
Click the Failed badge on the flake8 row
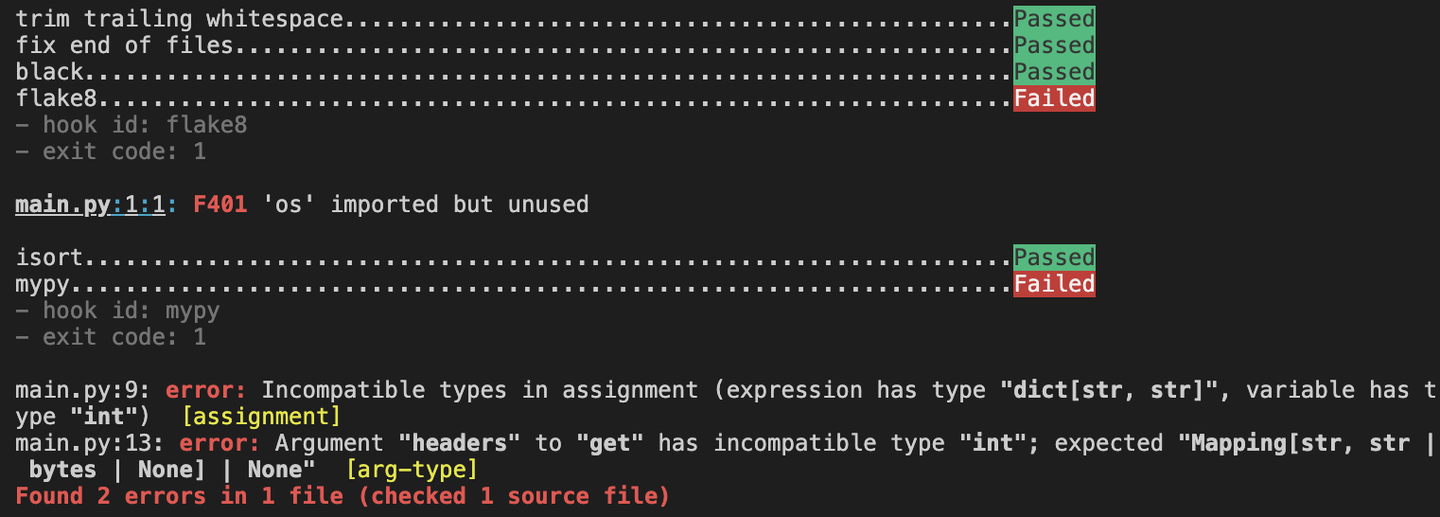(x=1054, y=98)
